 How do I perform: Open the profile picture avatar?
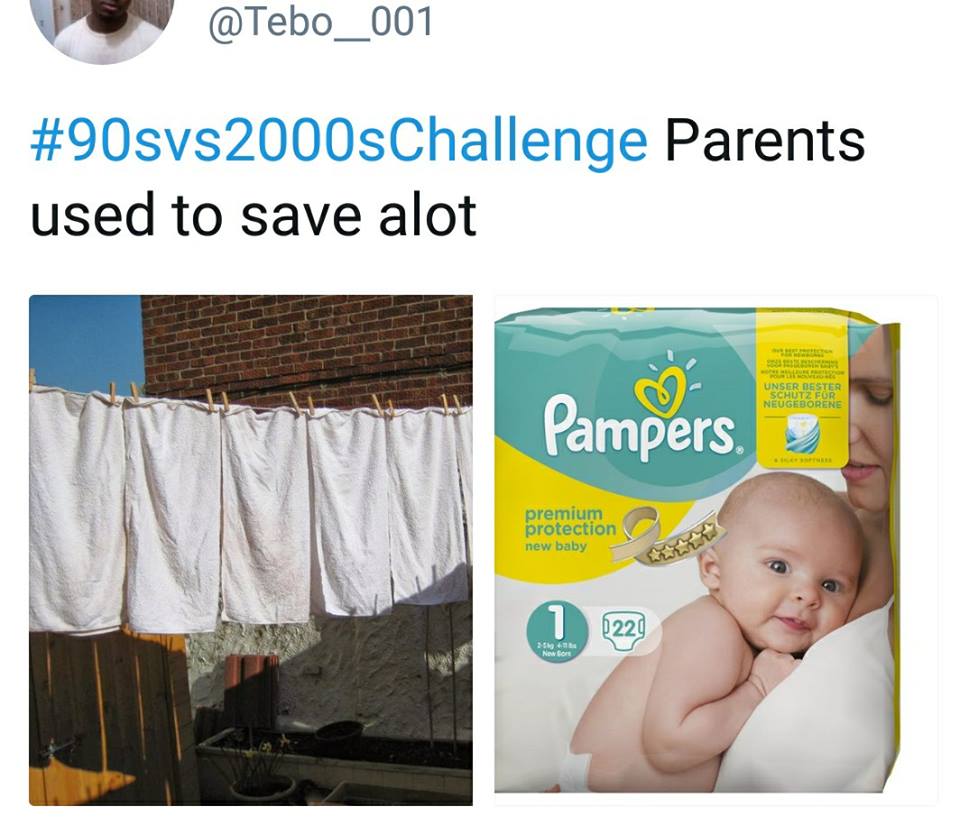click(x=102, y=28)
